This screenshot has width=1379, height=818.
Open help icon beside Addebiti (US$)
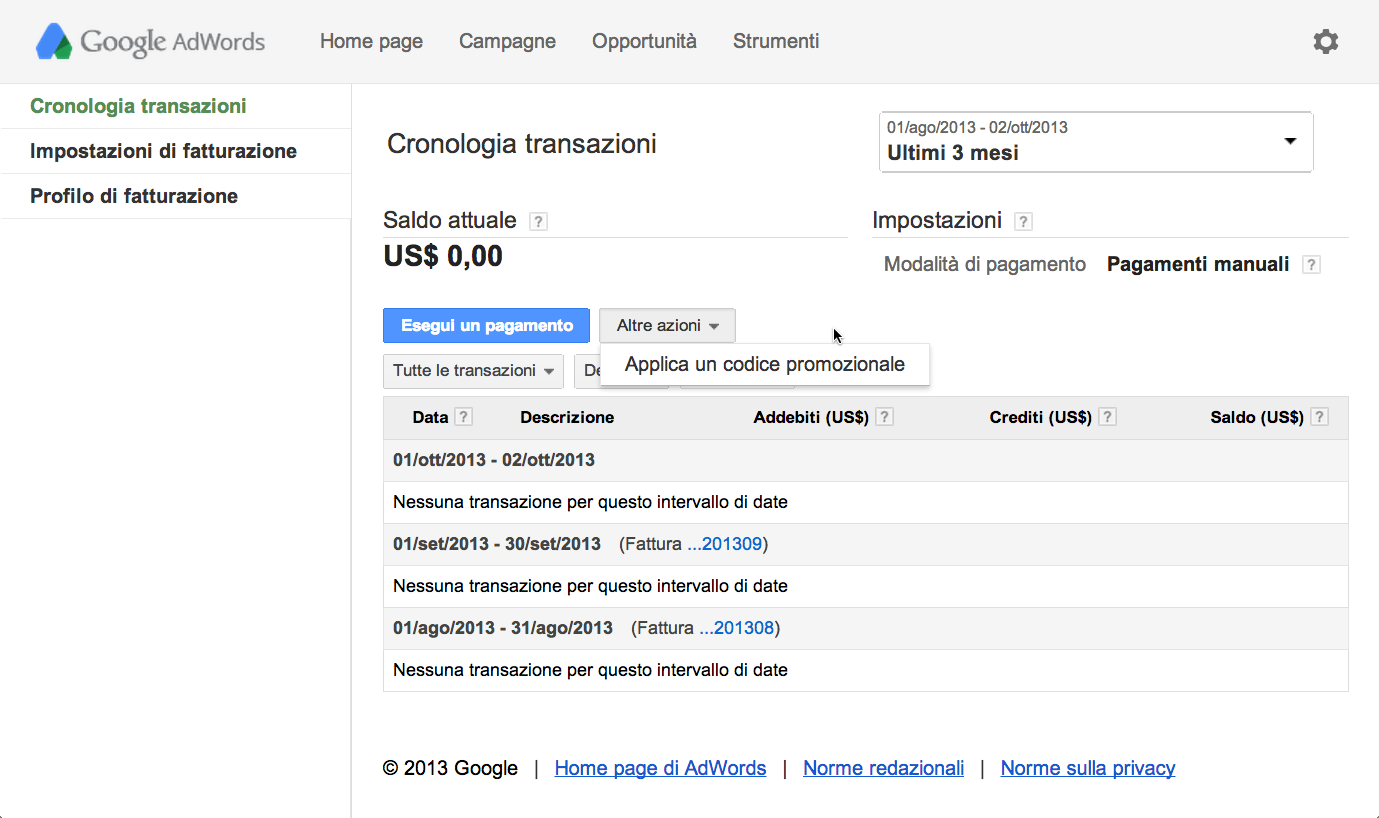884,417
